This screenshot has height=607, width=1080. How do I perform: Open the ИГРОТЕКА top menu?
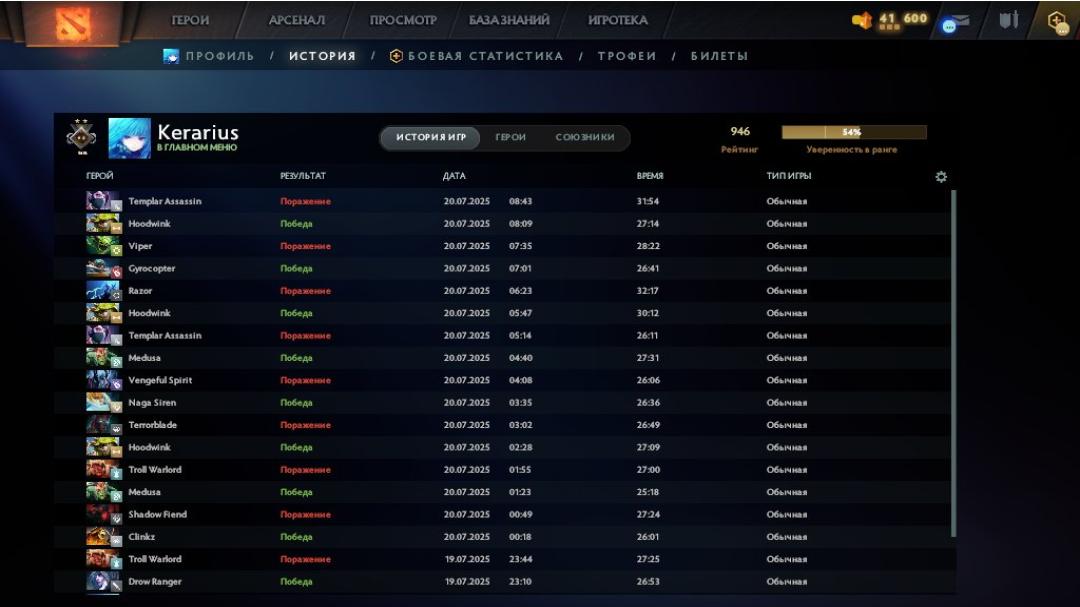click(x=617, y=20)
